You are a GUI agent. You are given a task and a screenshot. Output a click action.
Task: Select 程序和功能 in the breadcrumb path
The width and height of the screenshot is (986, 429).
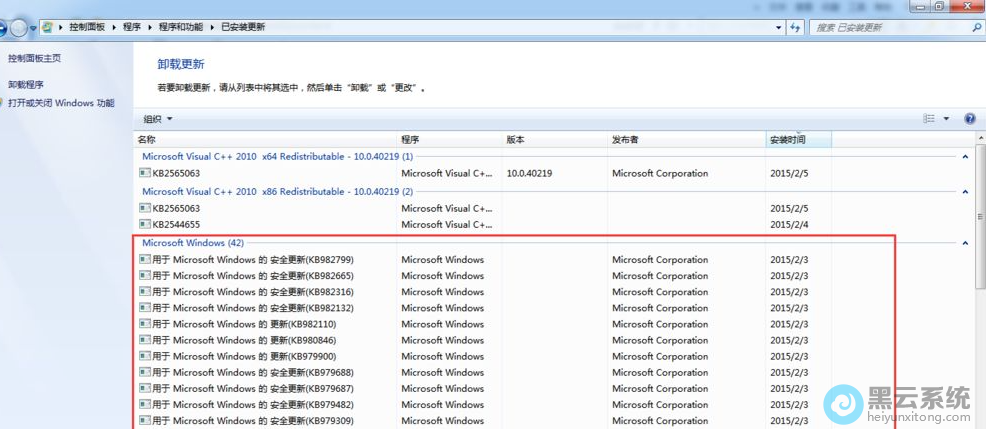pyautogui.click(x=182, y=27)
